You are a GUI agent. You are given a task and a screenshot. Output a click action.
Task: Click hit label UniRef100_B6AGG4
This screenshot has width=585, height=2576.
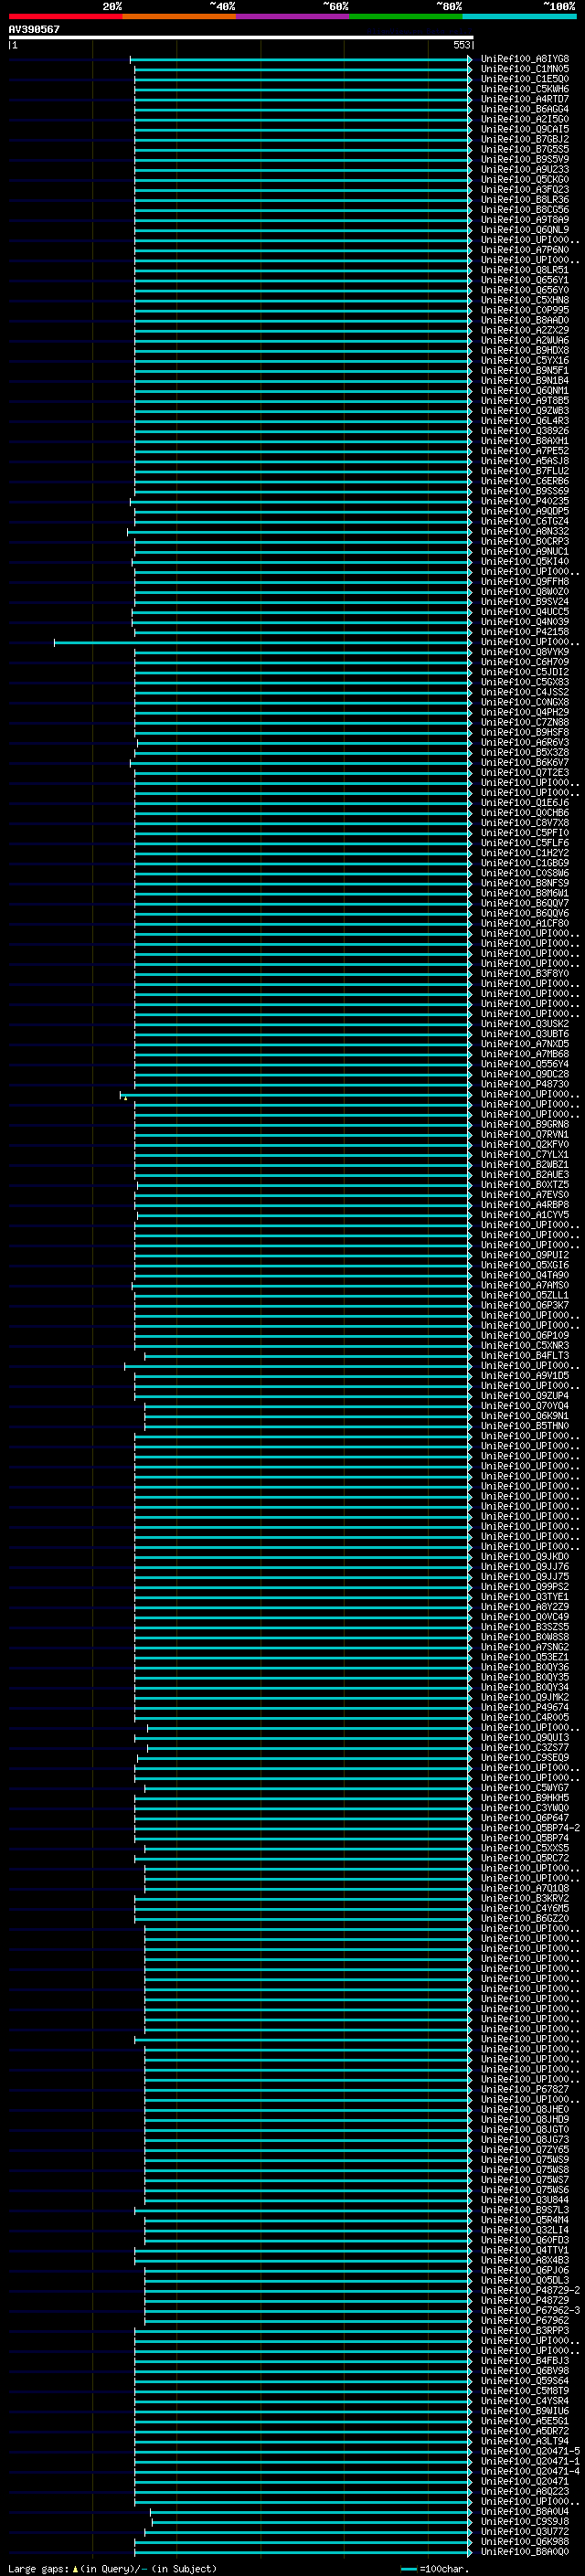525,109
